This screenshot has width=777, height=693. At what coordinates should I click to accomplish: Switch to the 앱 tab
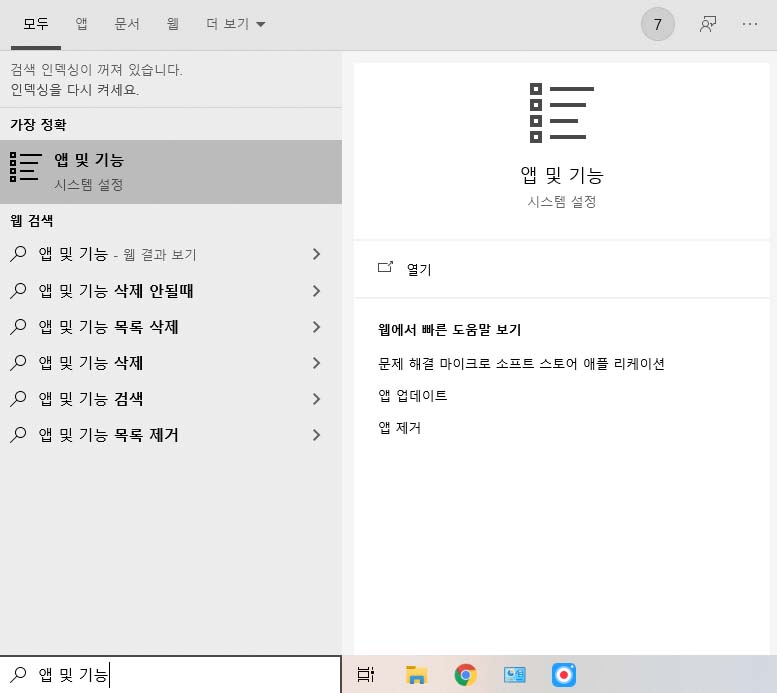81,24
